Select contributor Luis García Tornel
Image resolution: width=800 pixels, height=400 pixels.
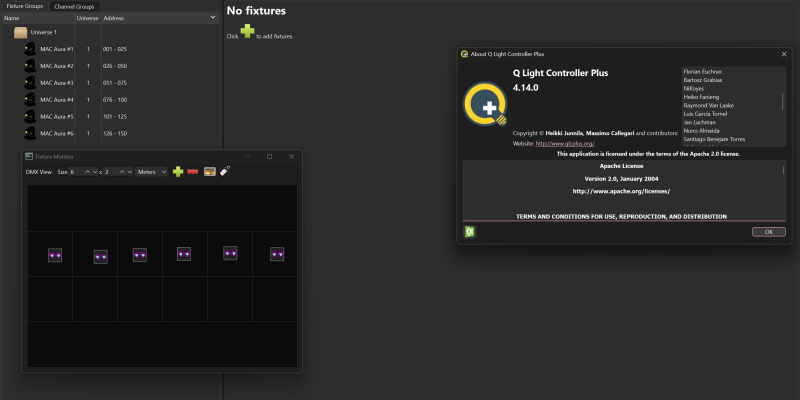[x=705, y=114]
